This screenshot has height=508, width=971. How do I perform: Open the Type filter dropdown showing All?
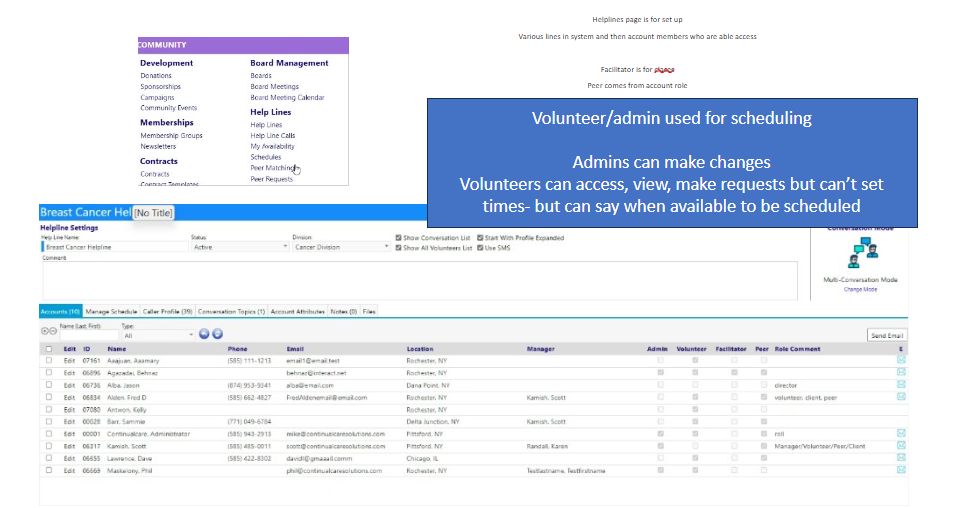point(158,336)
